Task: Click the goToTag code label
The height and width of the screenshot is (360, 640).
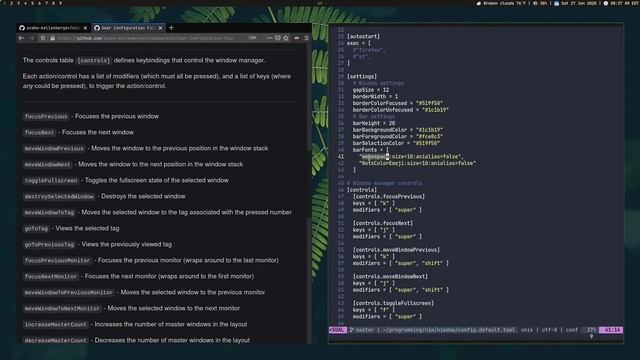Action: coord(36,228)
